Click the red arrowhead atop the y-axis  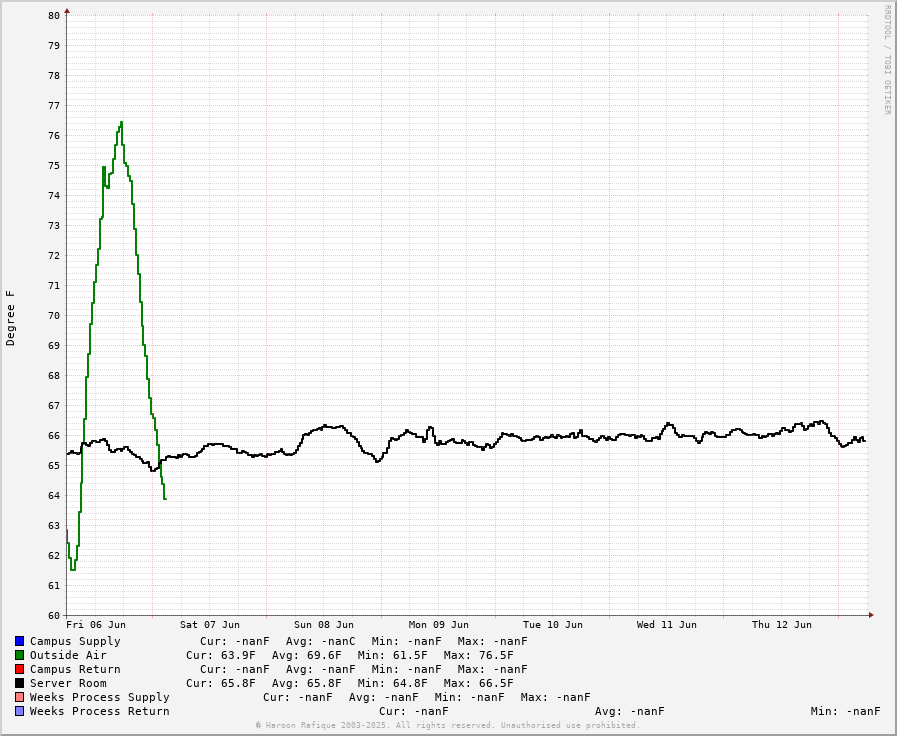click(67, 11)
